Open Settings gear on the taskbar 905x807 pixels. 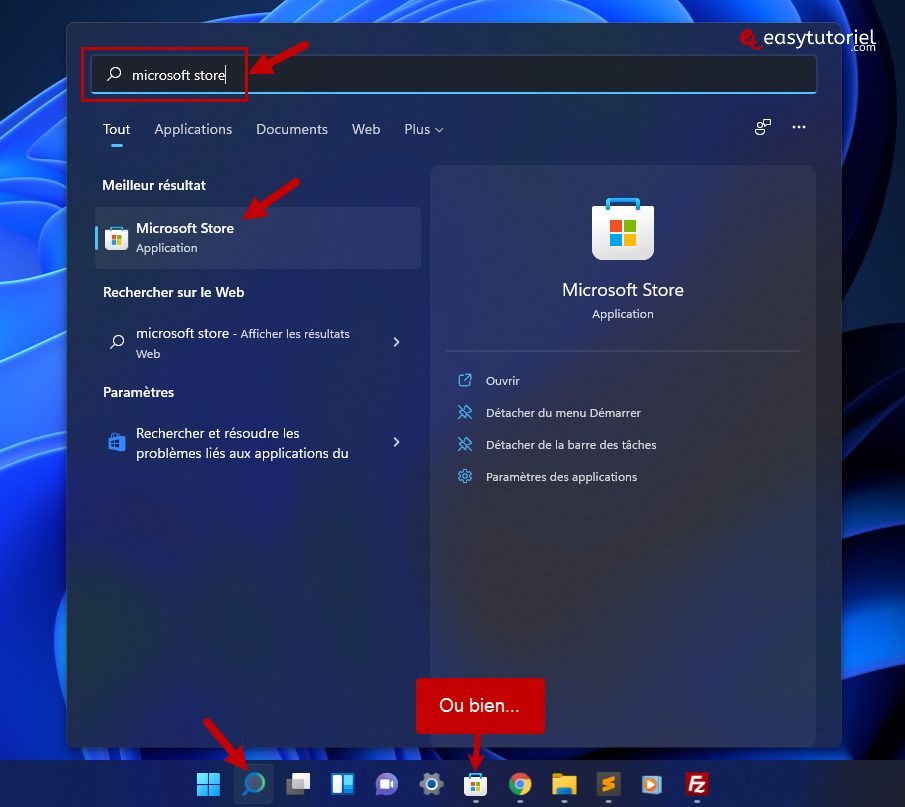[x=431, y=784]
